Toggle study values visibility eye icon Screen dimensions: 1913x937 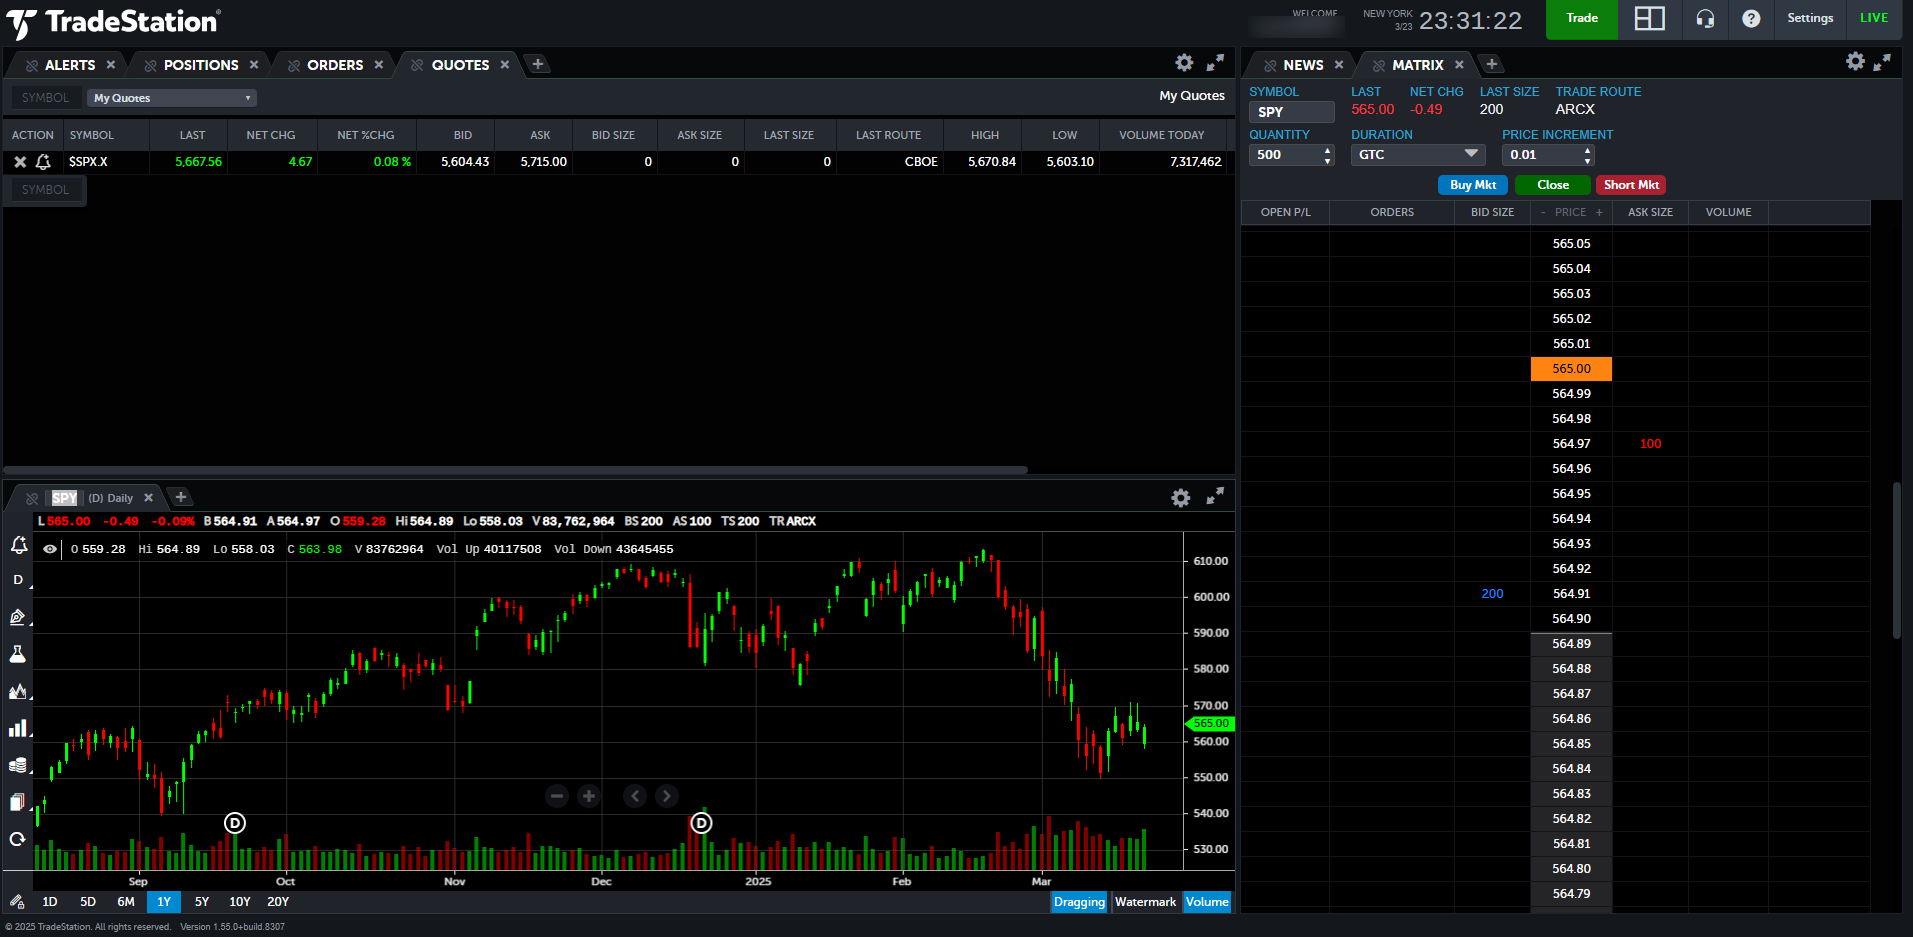click(50, 549)
